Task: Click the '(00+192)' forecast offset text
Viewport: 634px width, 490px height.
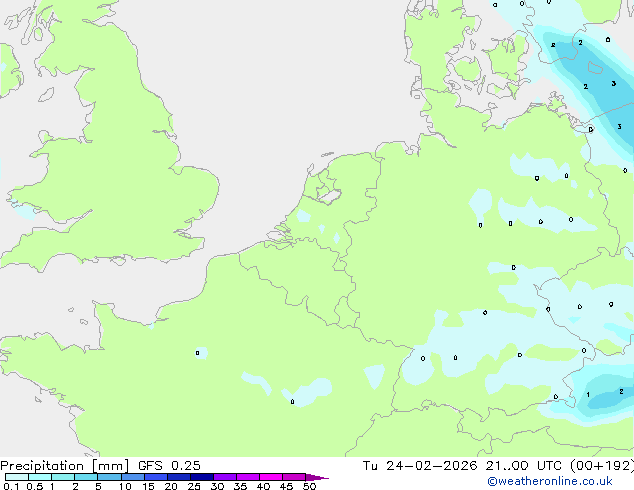Action: click(602, 466)
